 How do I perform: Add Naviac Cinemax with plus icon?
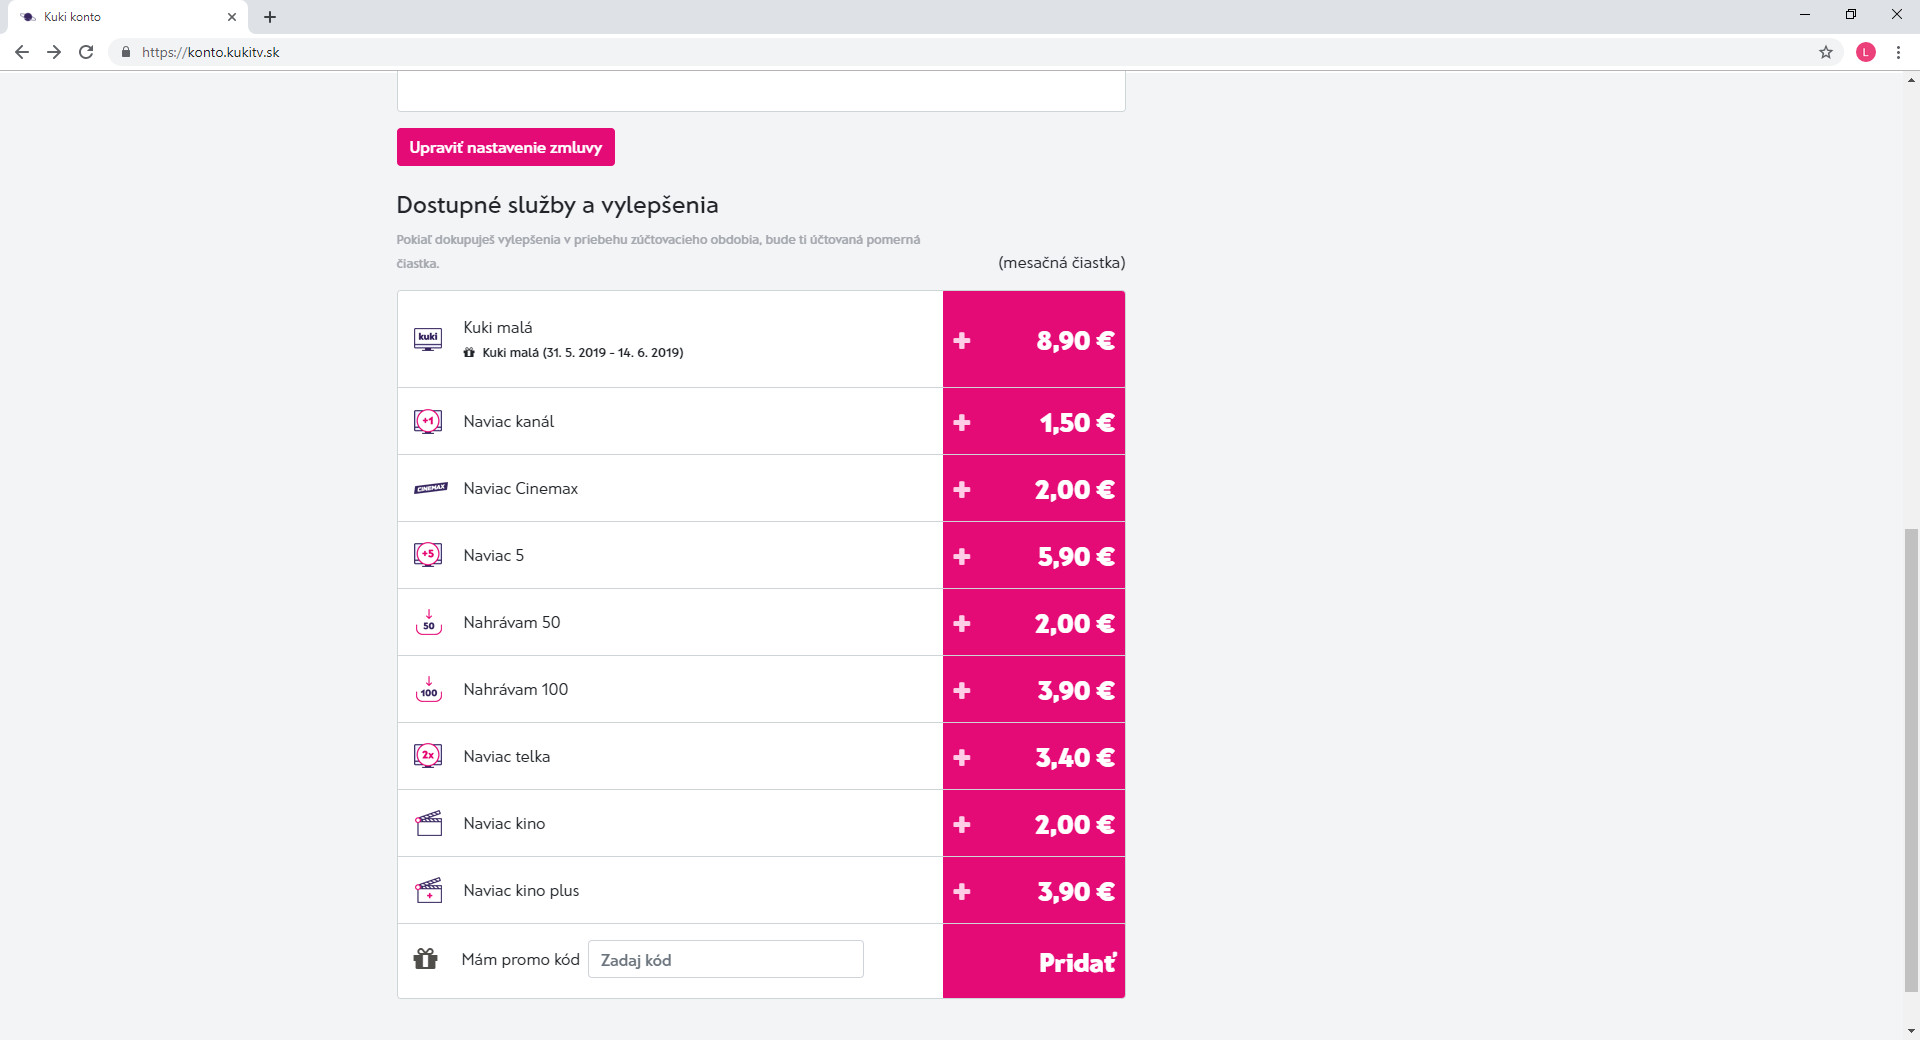click(x=962, y=490)
